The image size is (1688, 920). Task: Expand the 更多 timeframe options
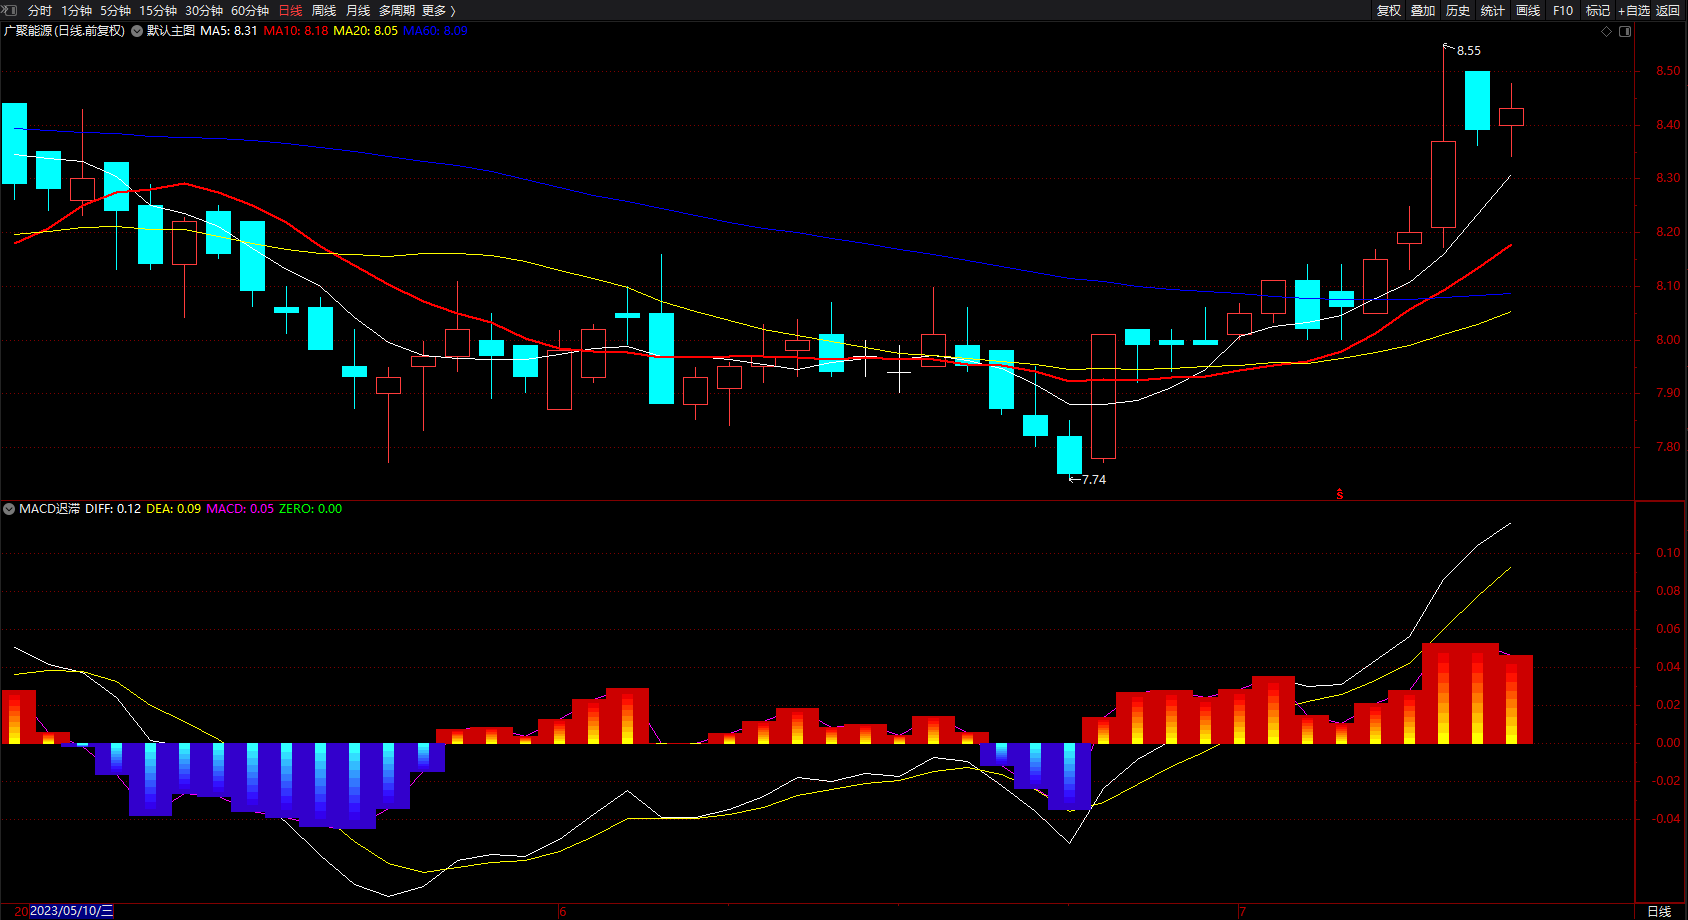coord(438,10)
